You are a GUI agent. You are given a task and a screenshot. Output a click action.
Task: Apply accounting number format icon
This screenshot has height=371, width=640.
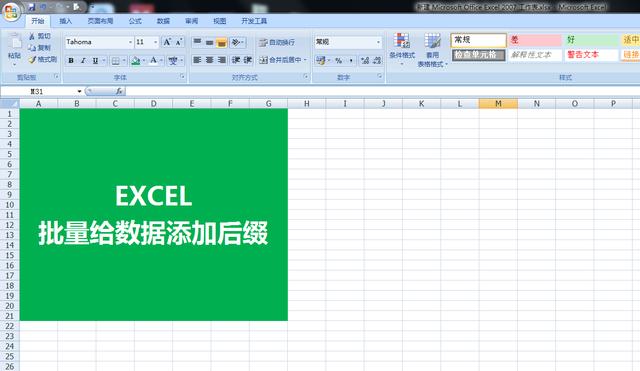[320, 60]
